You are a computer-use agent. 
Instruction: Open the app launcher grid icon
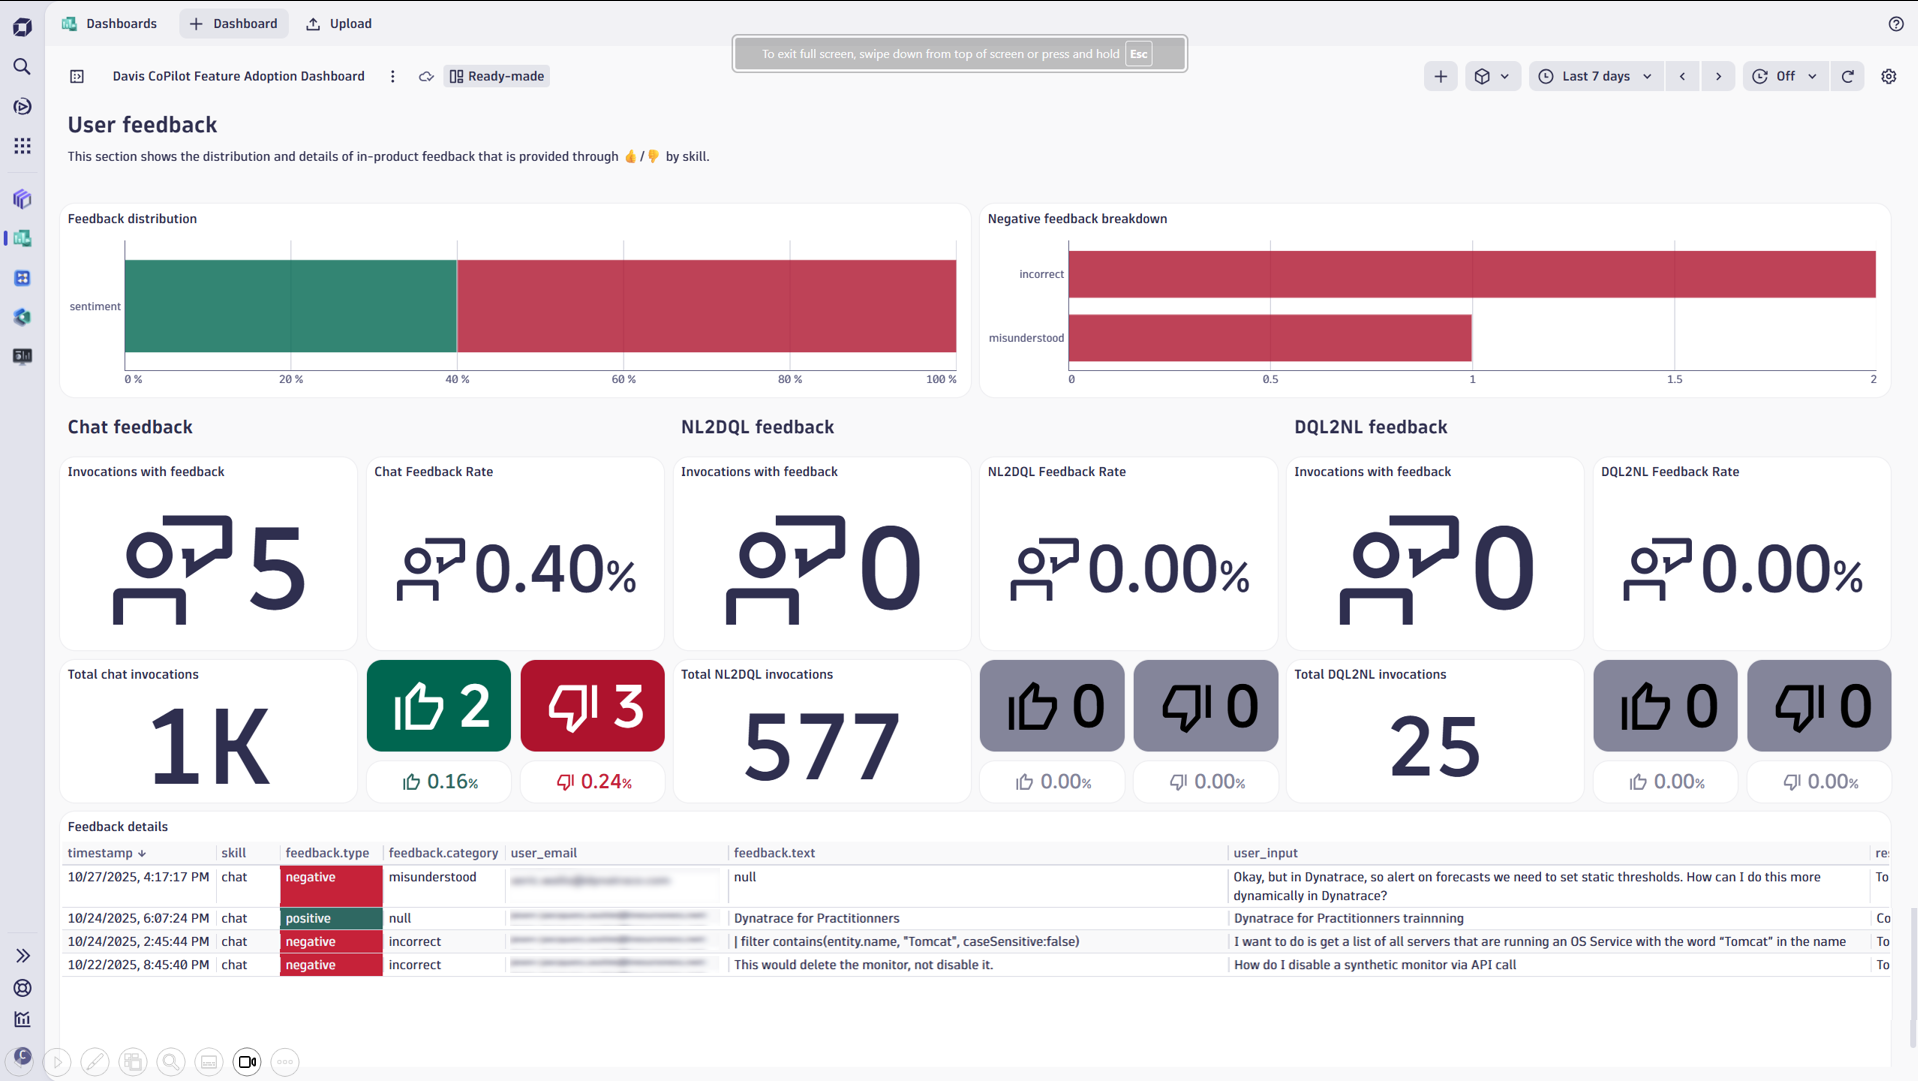click(x=22, y=146)
